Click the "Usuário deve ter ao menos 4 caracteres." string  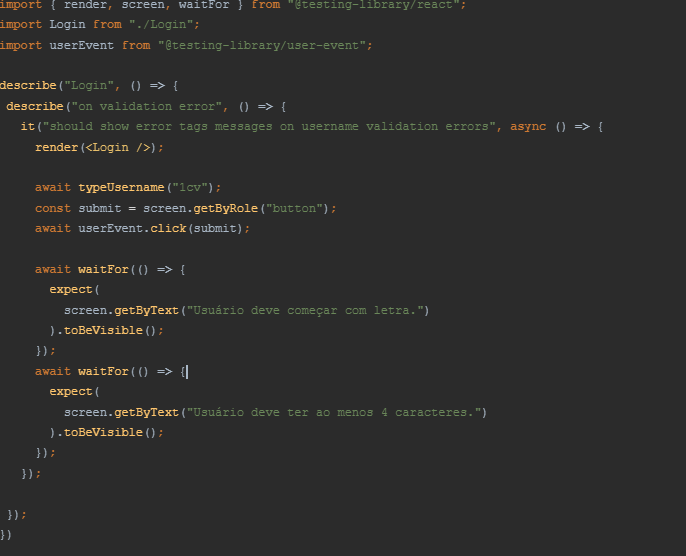333,413
